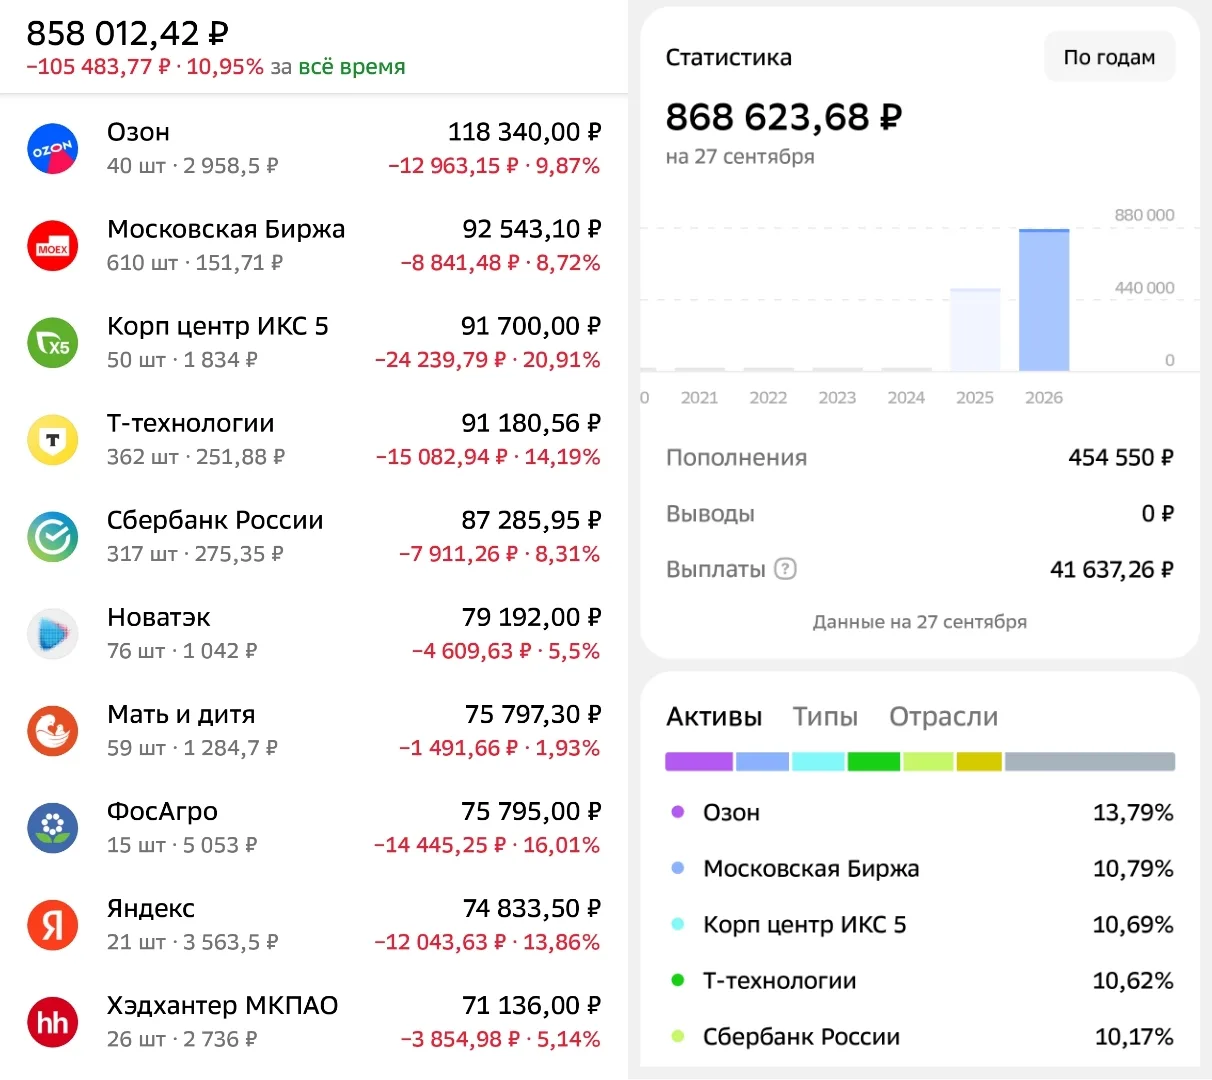Click Мать и дитя value 75 797,30 ₽
This screenshot has width=1212, height=1080.
tap(533, 714)
